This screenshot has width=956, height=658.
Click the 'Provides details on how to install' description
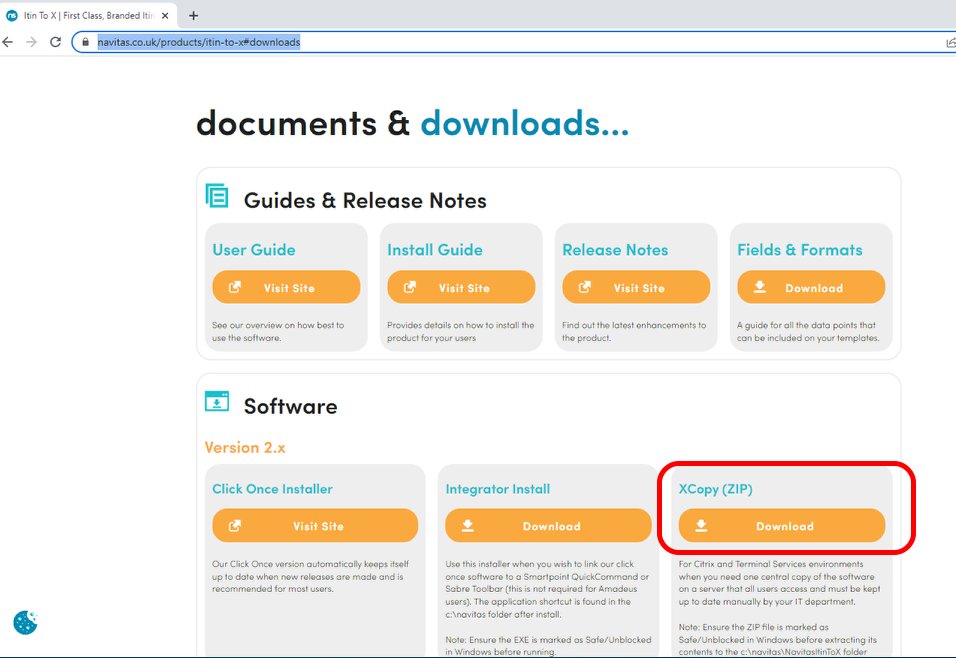(460, 332)
